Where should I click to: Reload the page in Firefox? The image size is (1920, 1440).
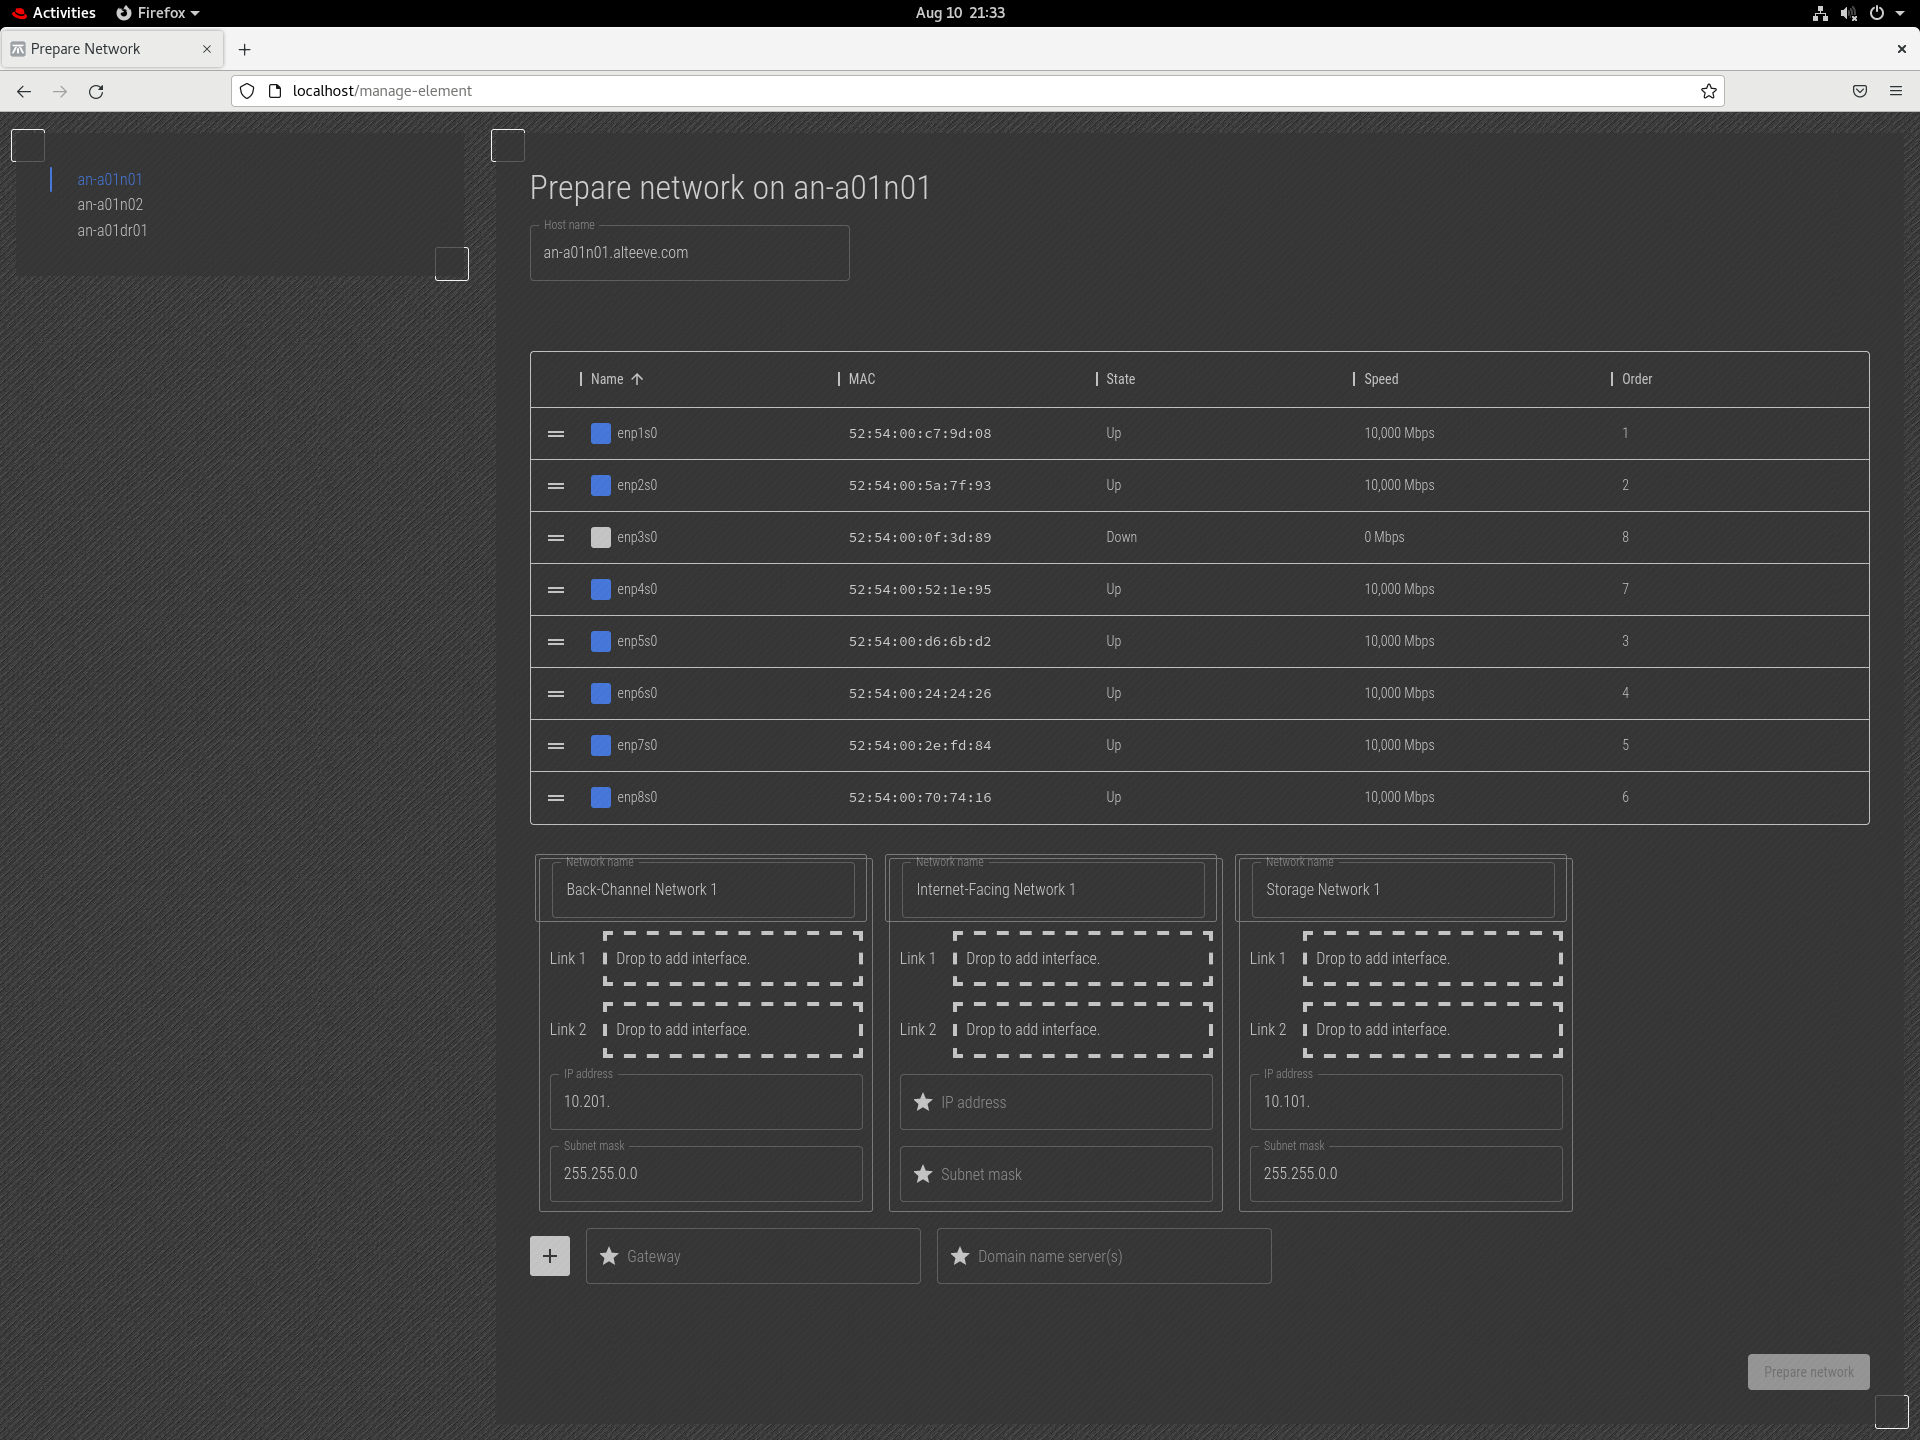click(96, 91)
